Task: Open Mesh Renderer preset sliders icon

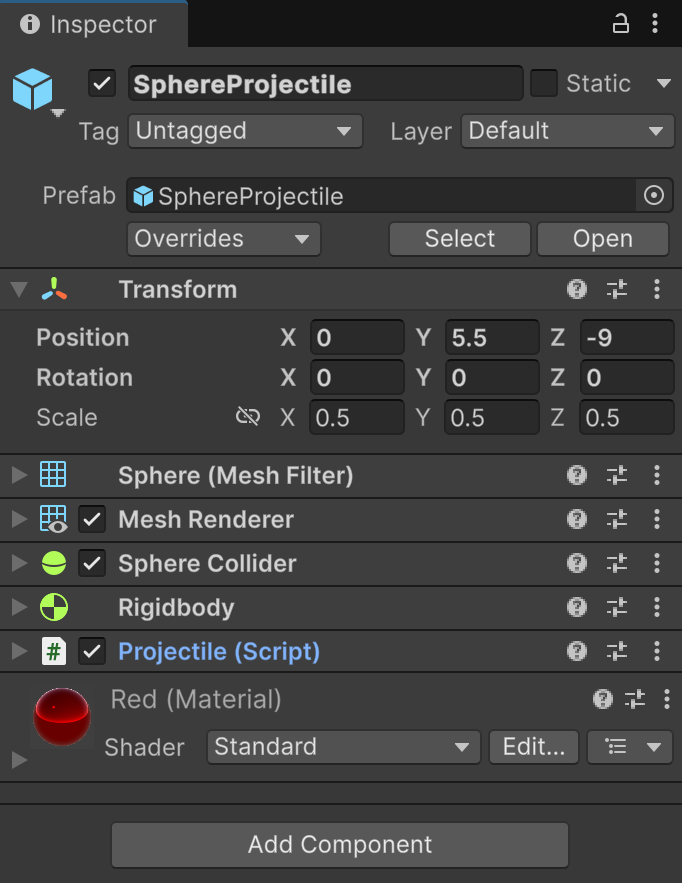Action: (617, 519)
